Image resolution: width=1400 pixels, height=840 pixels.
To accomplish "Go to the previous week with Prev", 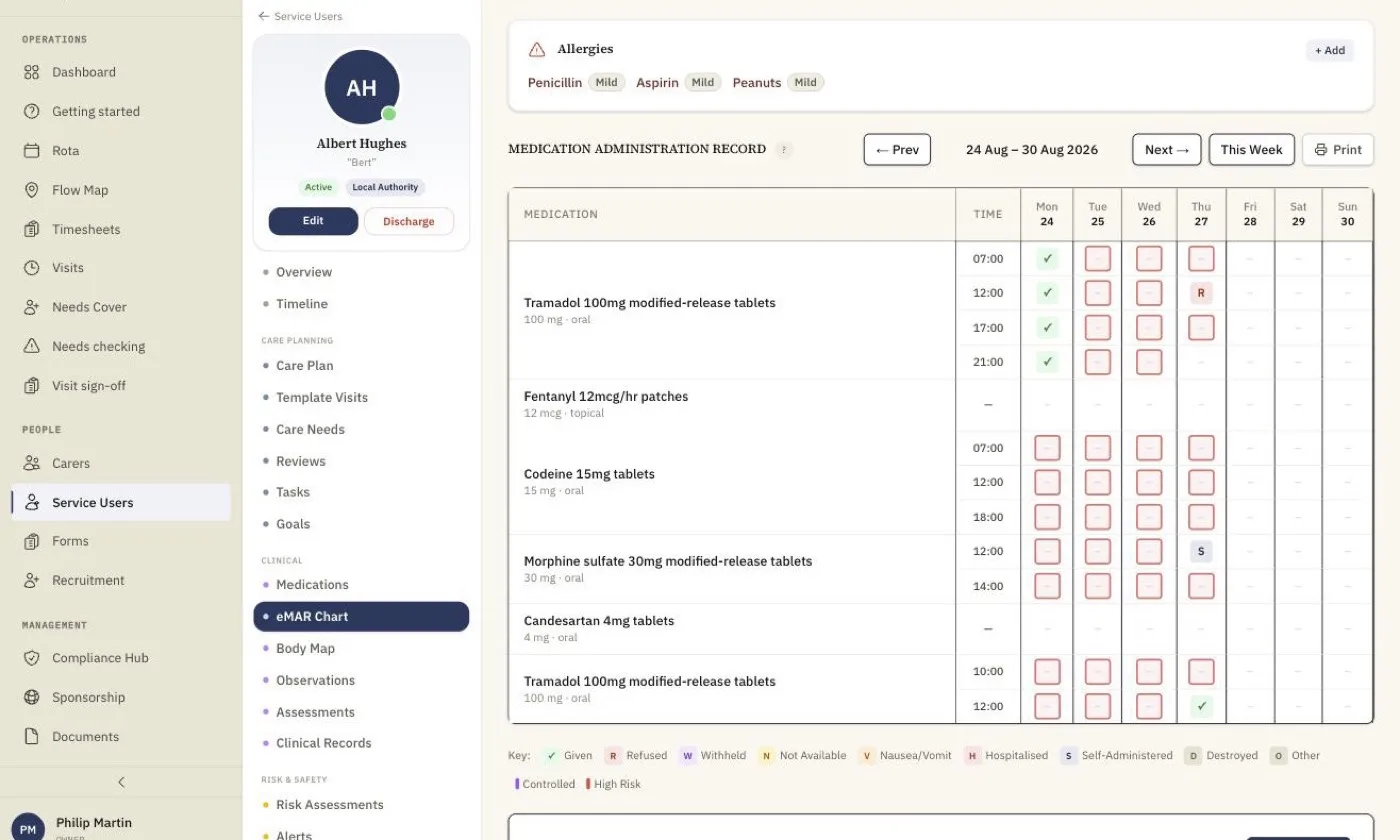I will (897, 150).
